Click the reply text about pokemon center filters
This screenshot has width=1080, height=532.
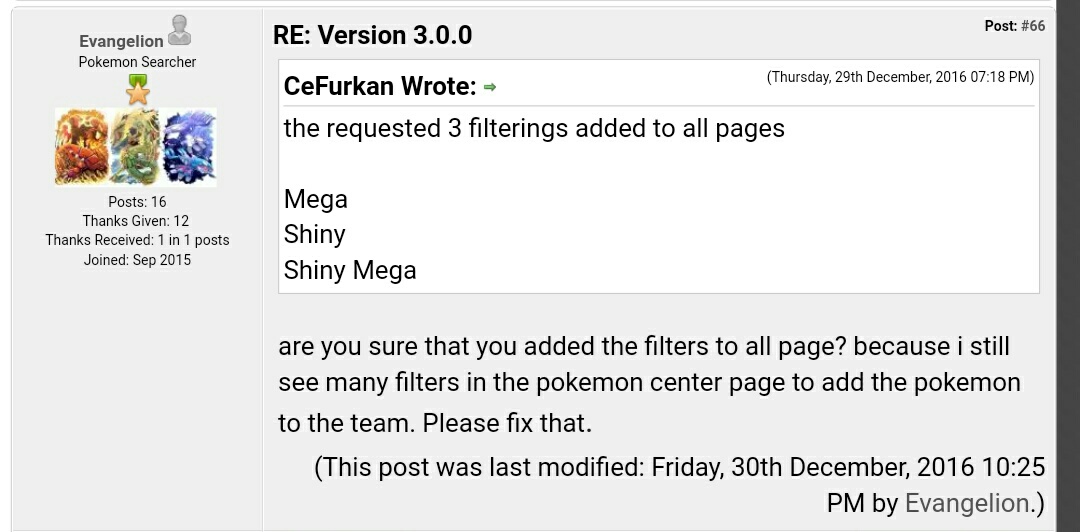(x=648, y=384)
